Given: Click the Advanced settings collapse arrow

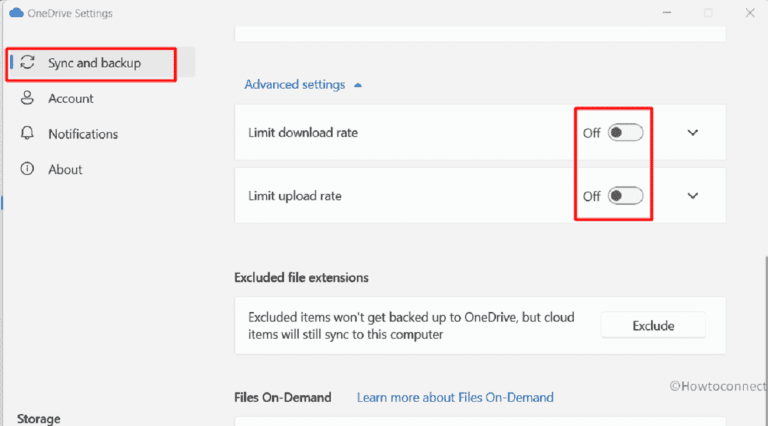Looking at the screenshot, I should click(358, 85).
